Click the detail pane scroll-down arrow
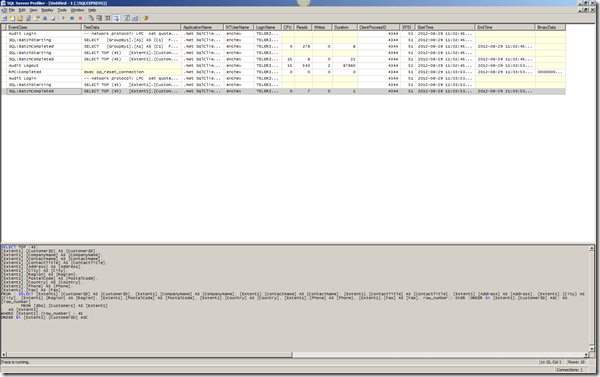This screenshot has height=377, width=600. coord(592,349)
